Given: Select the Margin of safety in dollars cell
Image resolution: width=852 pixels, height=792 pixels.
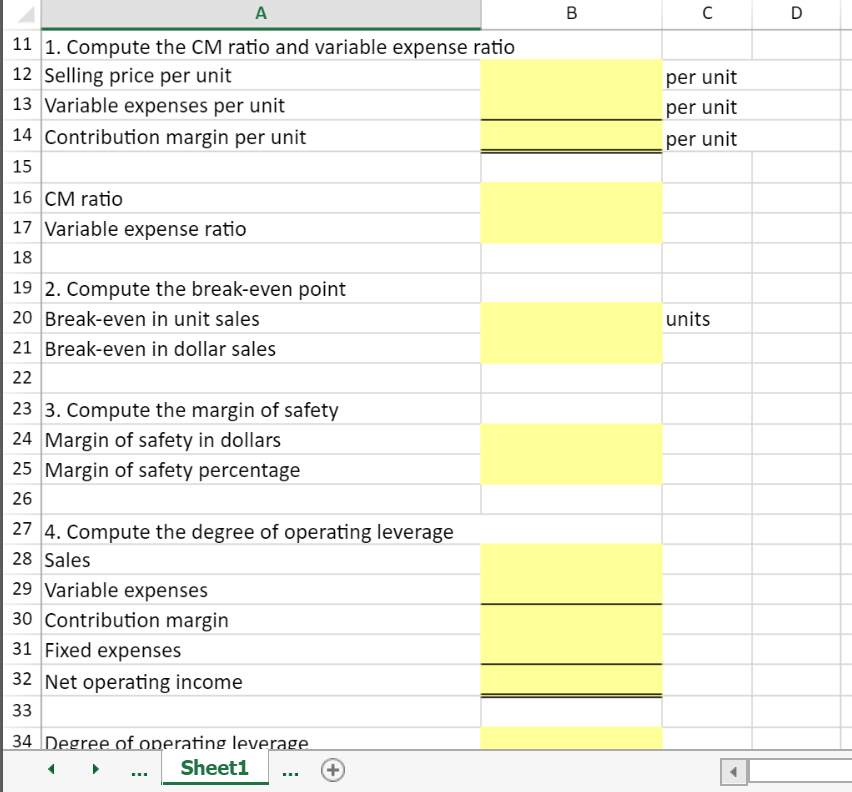Looking at the screenshot, I should [x=572, y=439].
